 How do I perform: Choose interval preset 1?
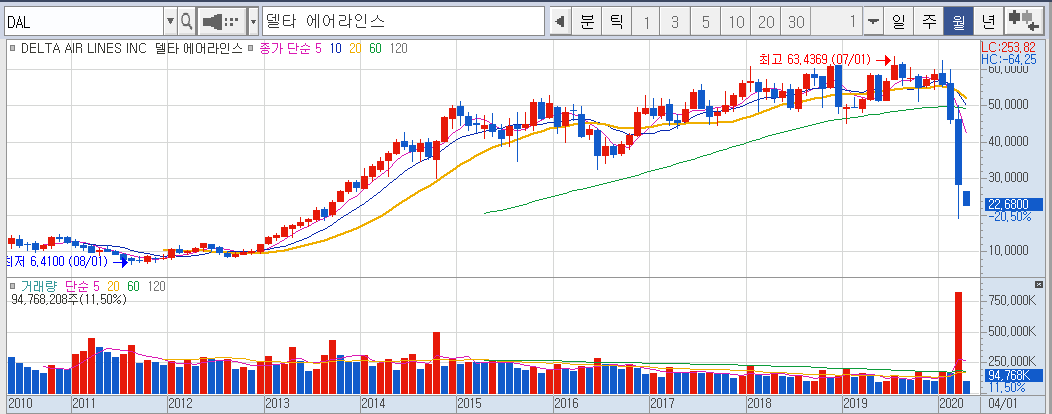tap(646, 22)
